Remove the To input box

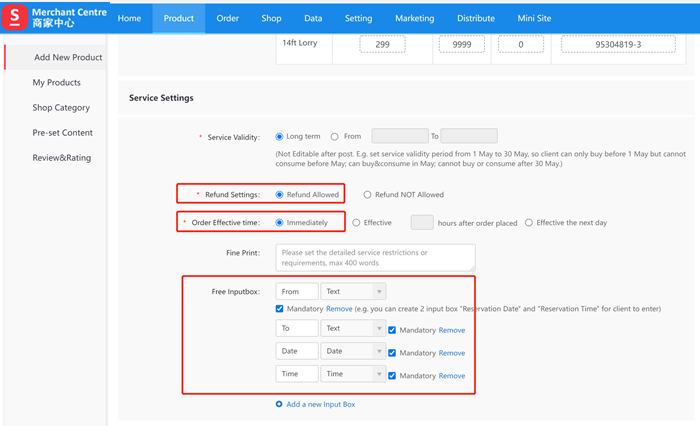click(452, 330)
